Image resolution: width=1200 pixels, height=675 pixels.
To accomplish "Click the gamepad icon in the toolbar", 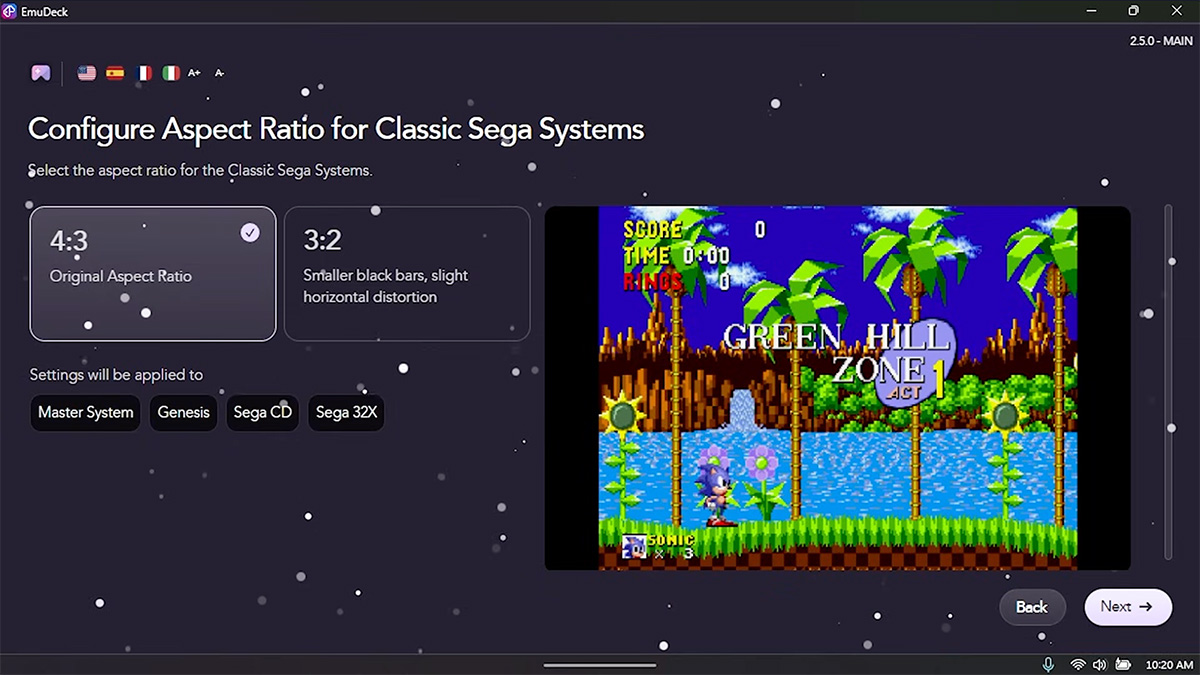I will [x=41, y=72].
